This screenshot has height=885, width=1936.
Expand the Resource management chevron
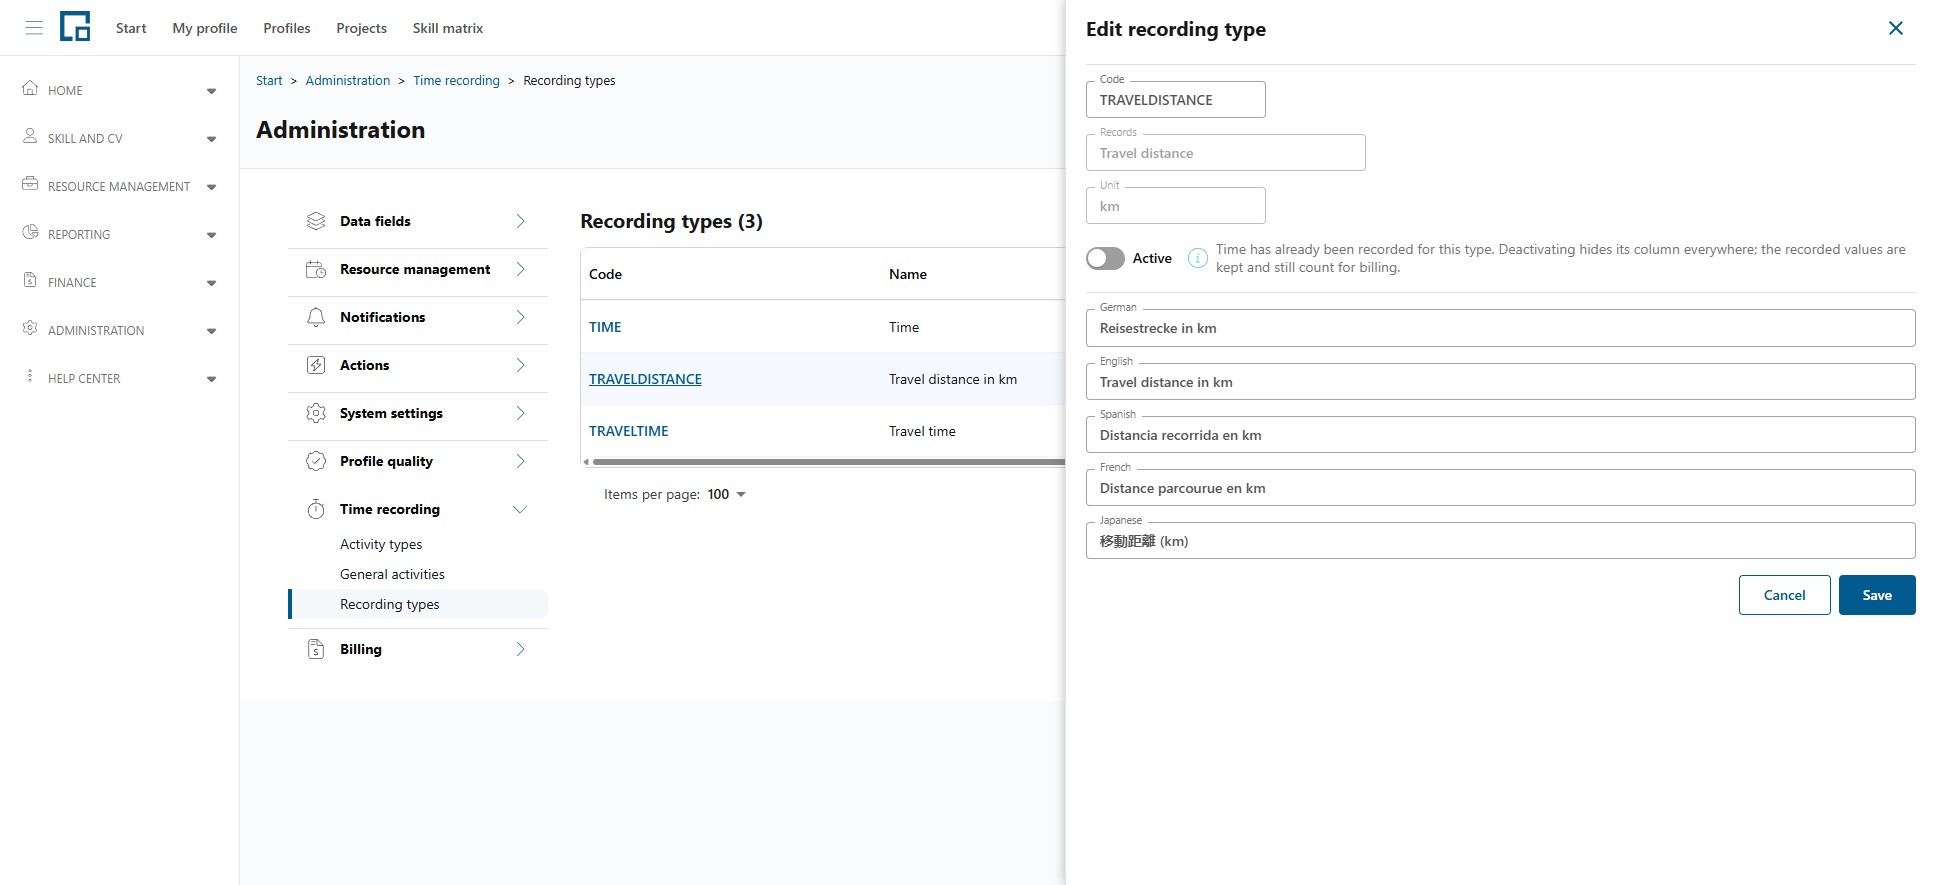pos(520,269)
